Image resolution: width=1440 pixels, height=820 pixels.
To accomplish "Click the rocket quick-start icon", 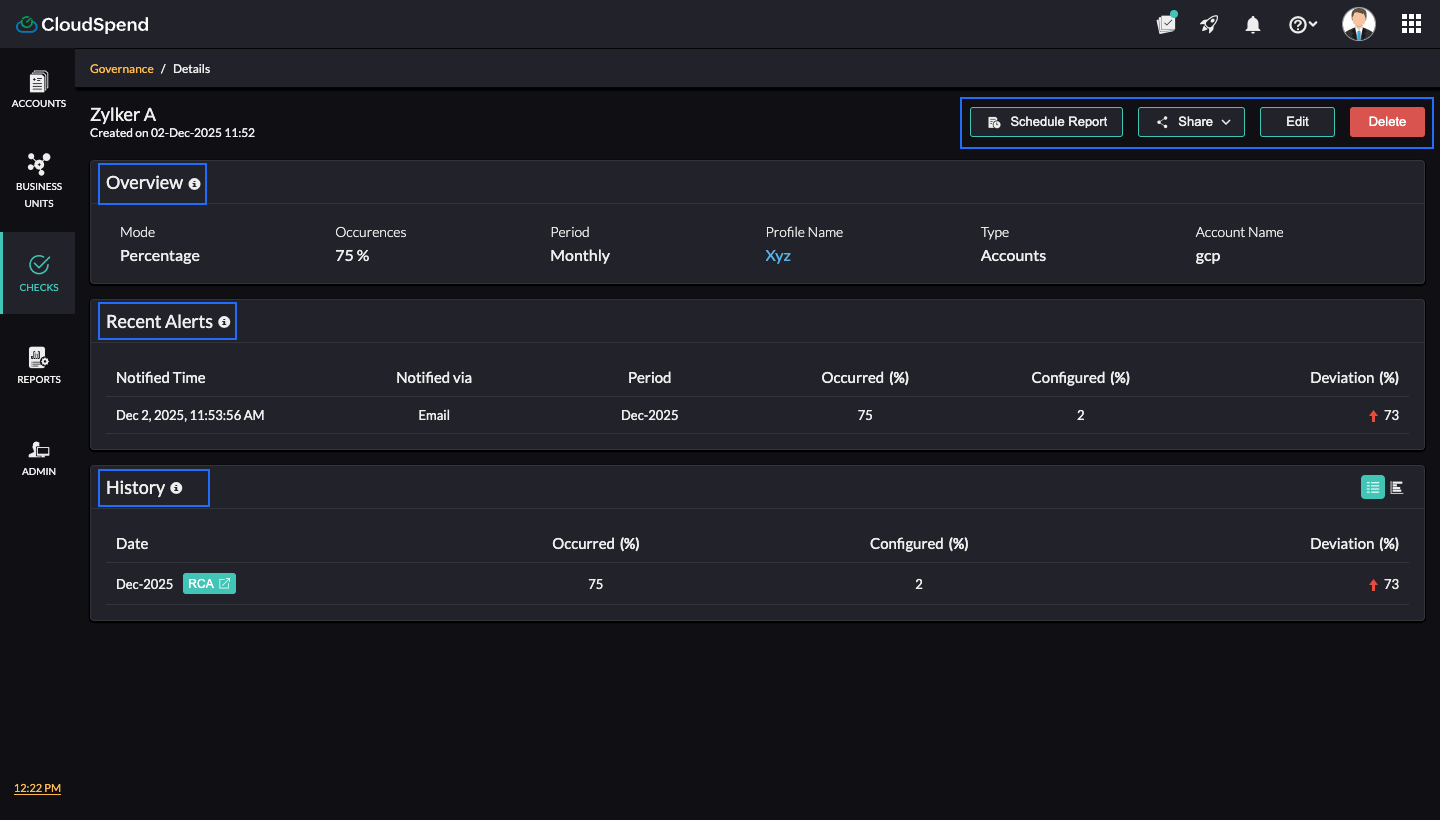I will coord(1210,24).
